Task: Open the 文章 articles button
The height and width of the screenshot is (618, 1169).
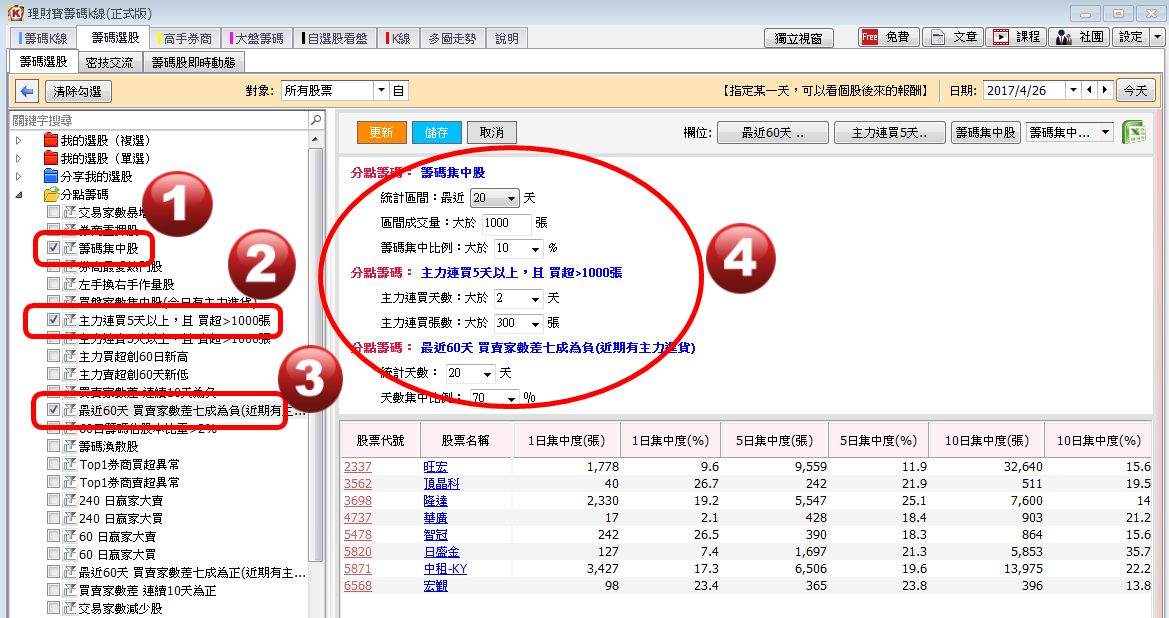Action: coord(952,37)
